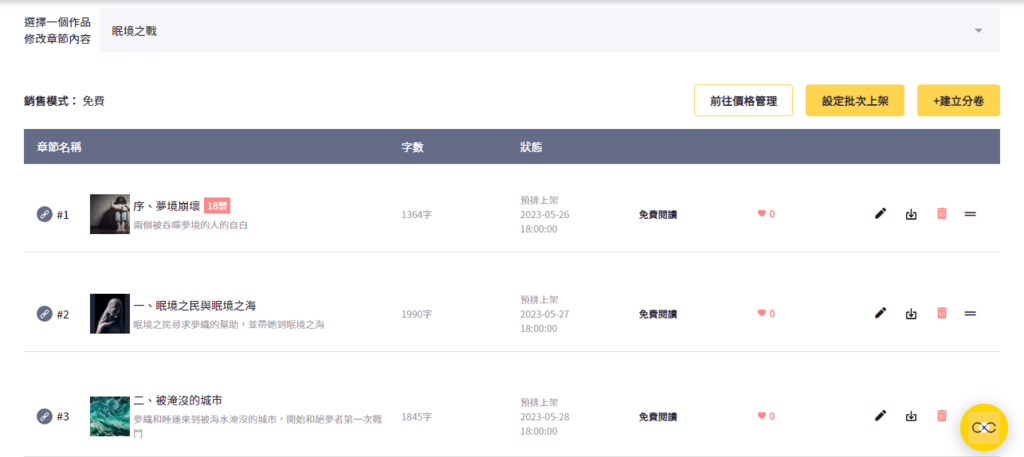Image resolution: width=1024 pixels, height=457 pixels.
Task: Edit chapter 二、被淹沒的城市 with pencil icon
Action: (x=880, y=415)
